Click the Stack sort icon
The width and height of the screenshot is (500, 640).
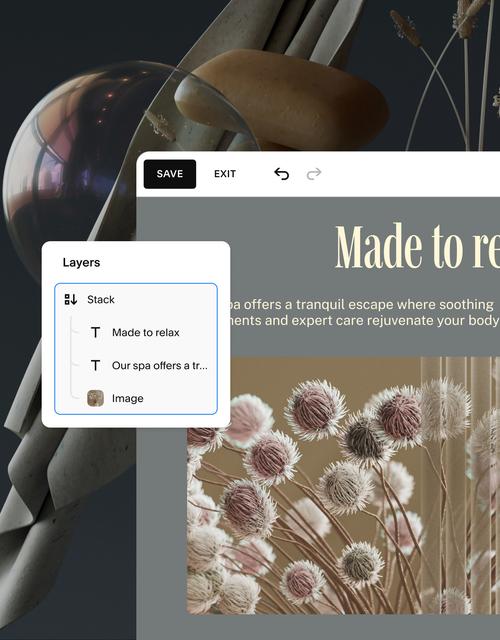[71, 300]
